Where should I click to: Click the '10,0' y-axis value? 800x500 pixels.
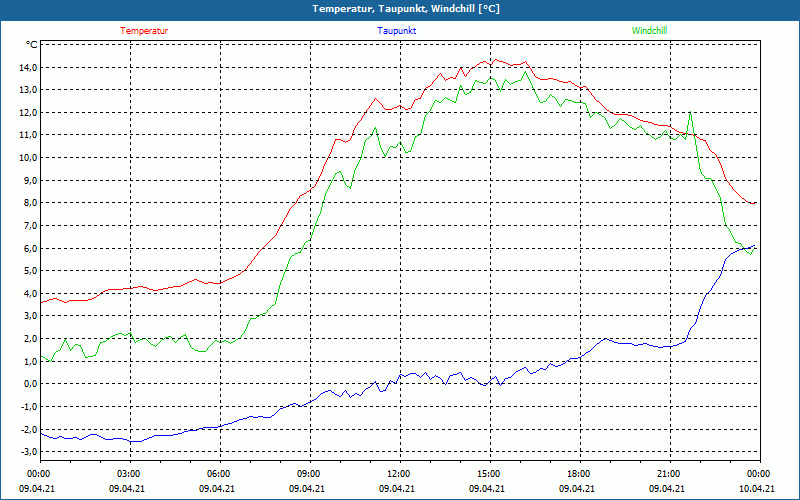28,157
